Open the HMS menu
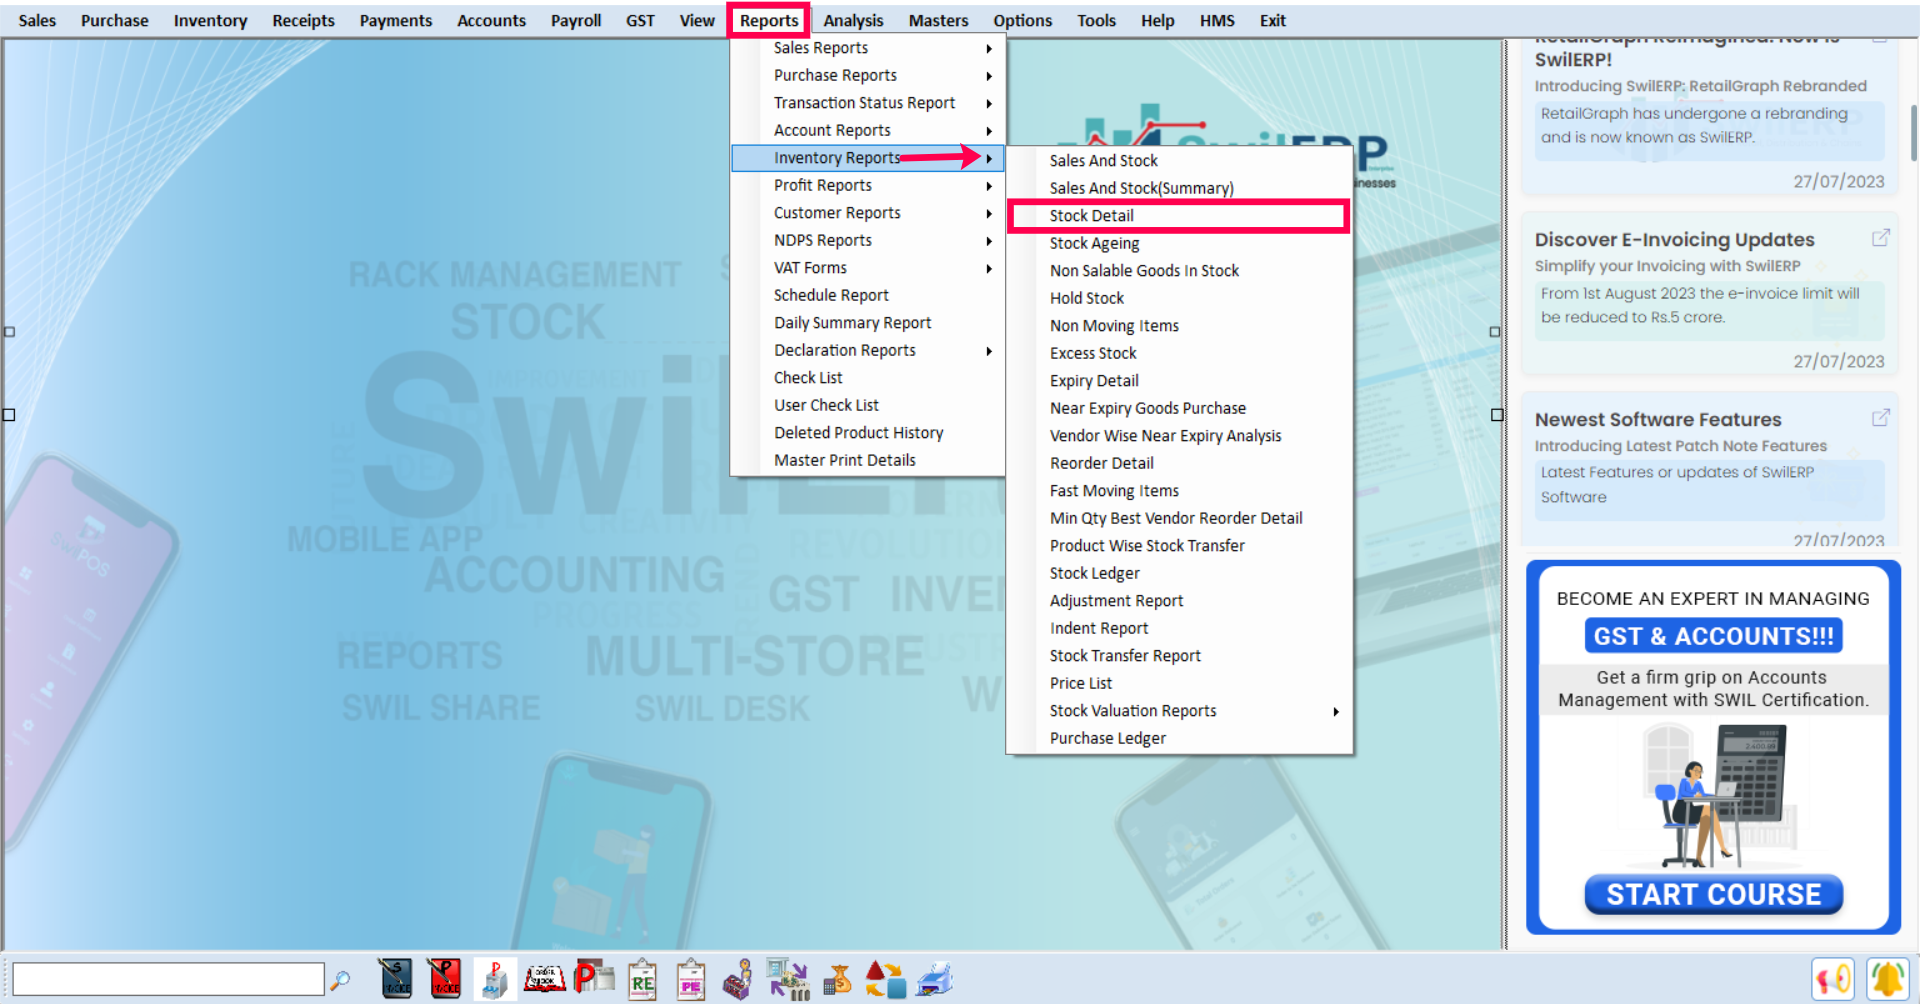1920x1004 pixels. point(1217,20)
